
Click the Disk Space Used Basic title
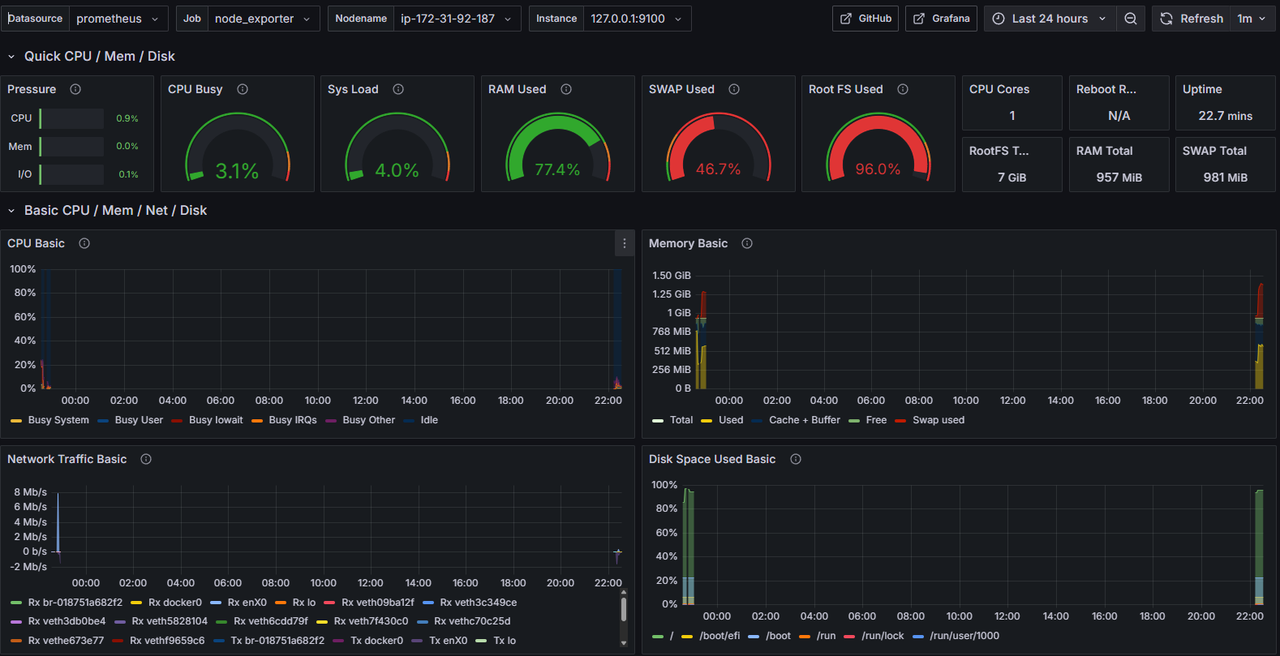tap(712, 459)
